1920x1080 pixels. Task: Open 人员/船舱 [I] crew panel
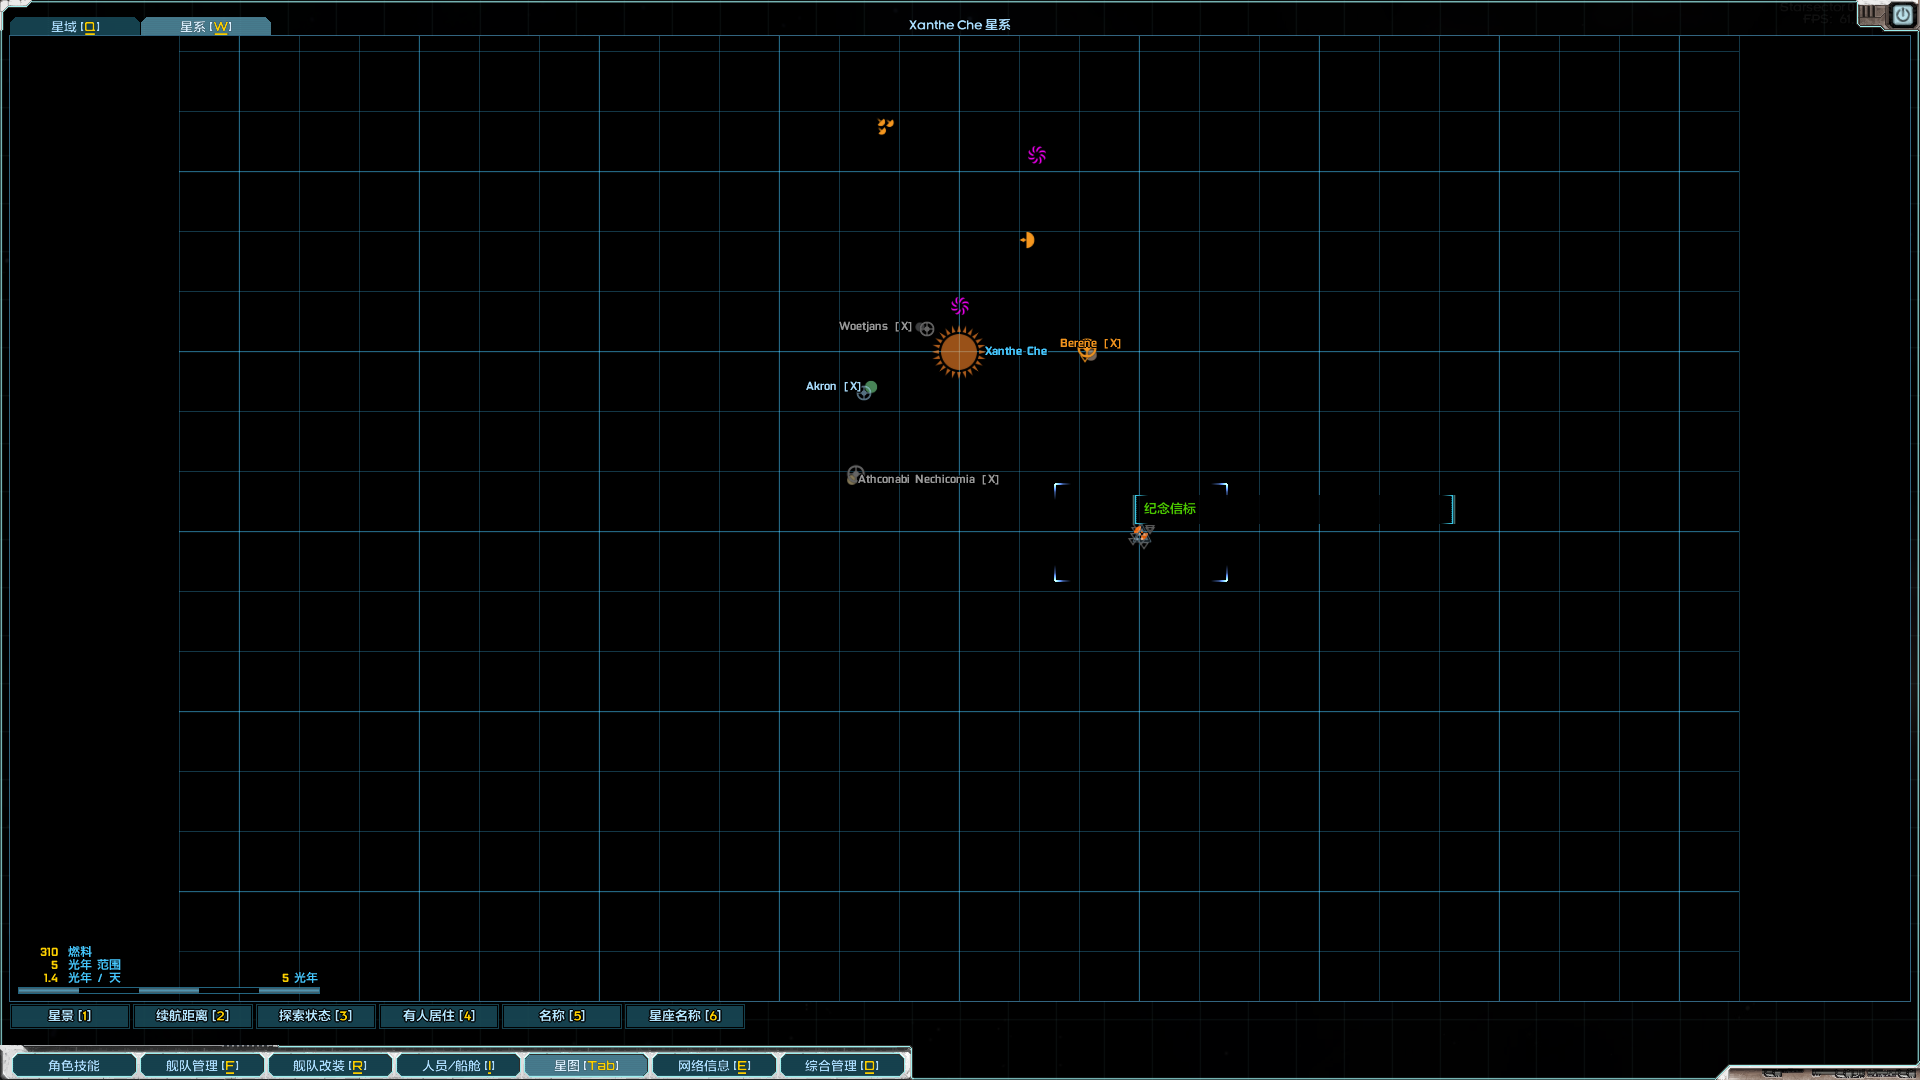[x=458, y=1065]
